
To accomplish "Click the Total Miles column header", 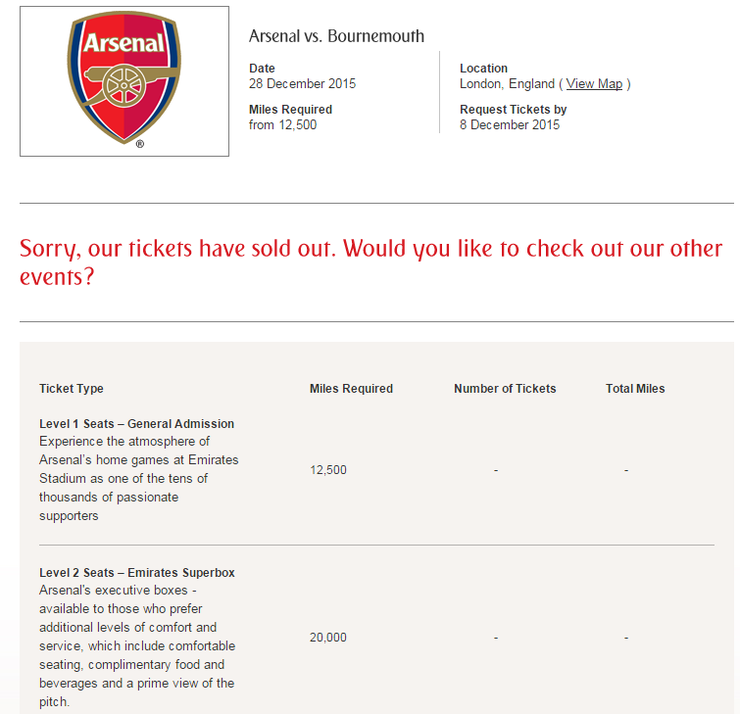I will click(635, 389).
